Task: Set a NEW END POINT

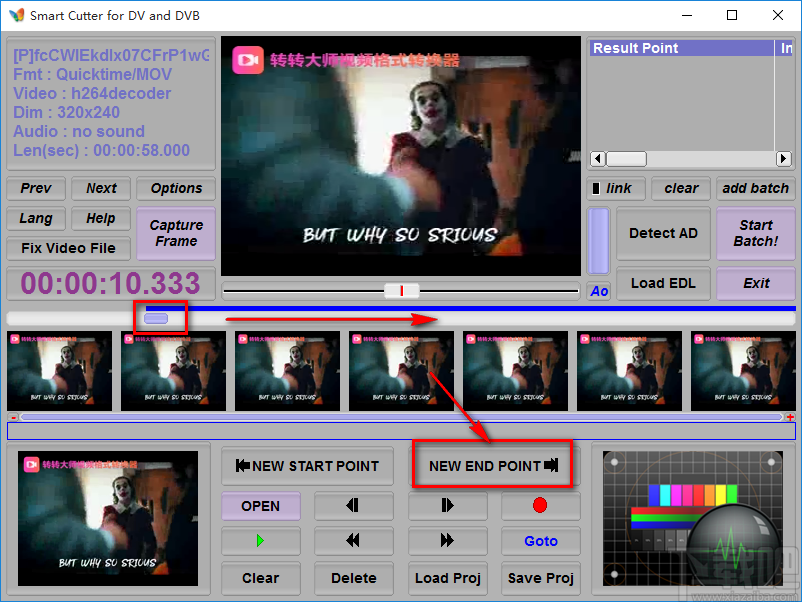Action: click(493, 466)
